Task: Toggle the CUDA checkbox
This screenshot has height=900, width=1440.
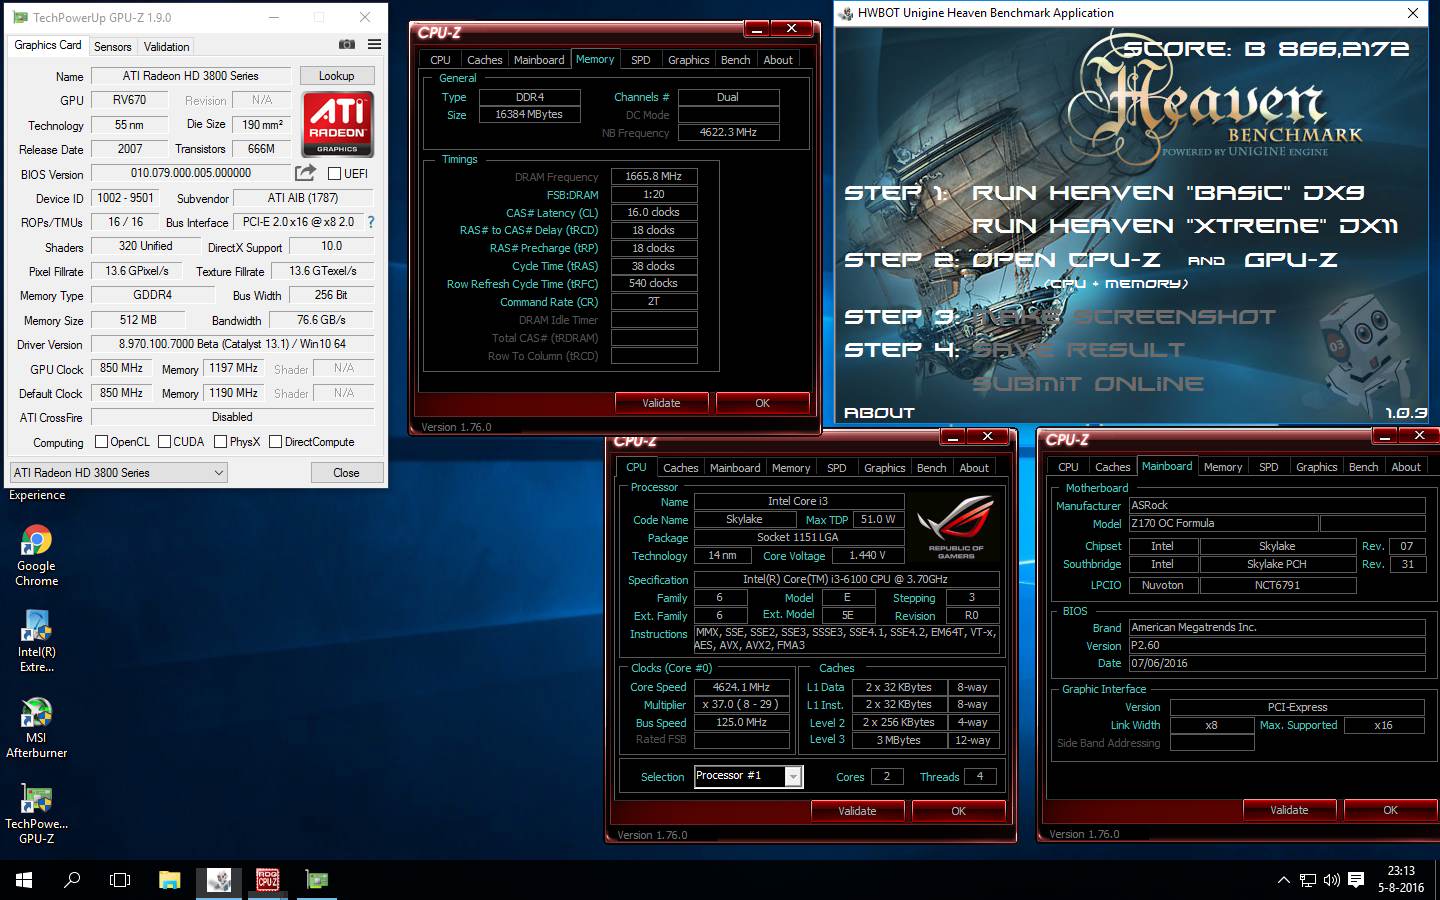Action: click(x=165, y=441)
